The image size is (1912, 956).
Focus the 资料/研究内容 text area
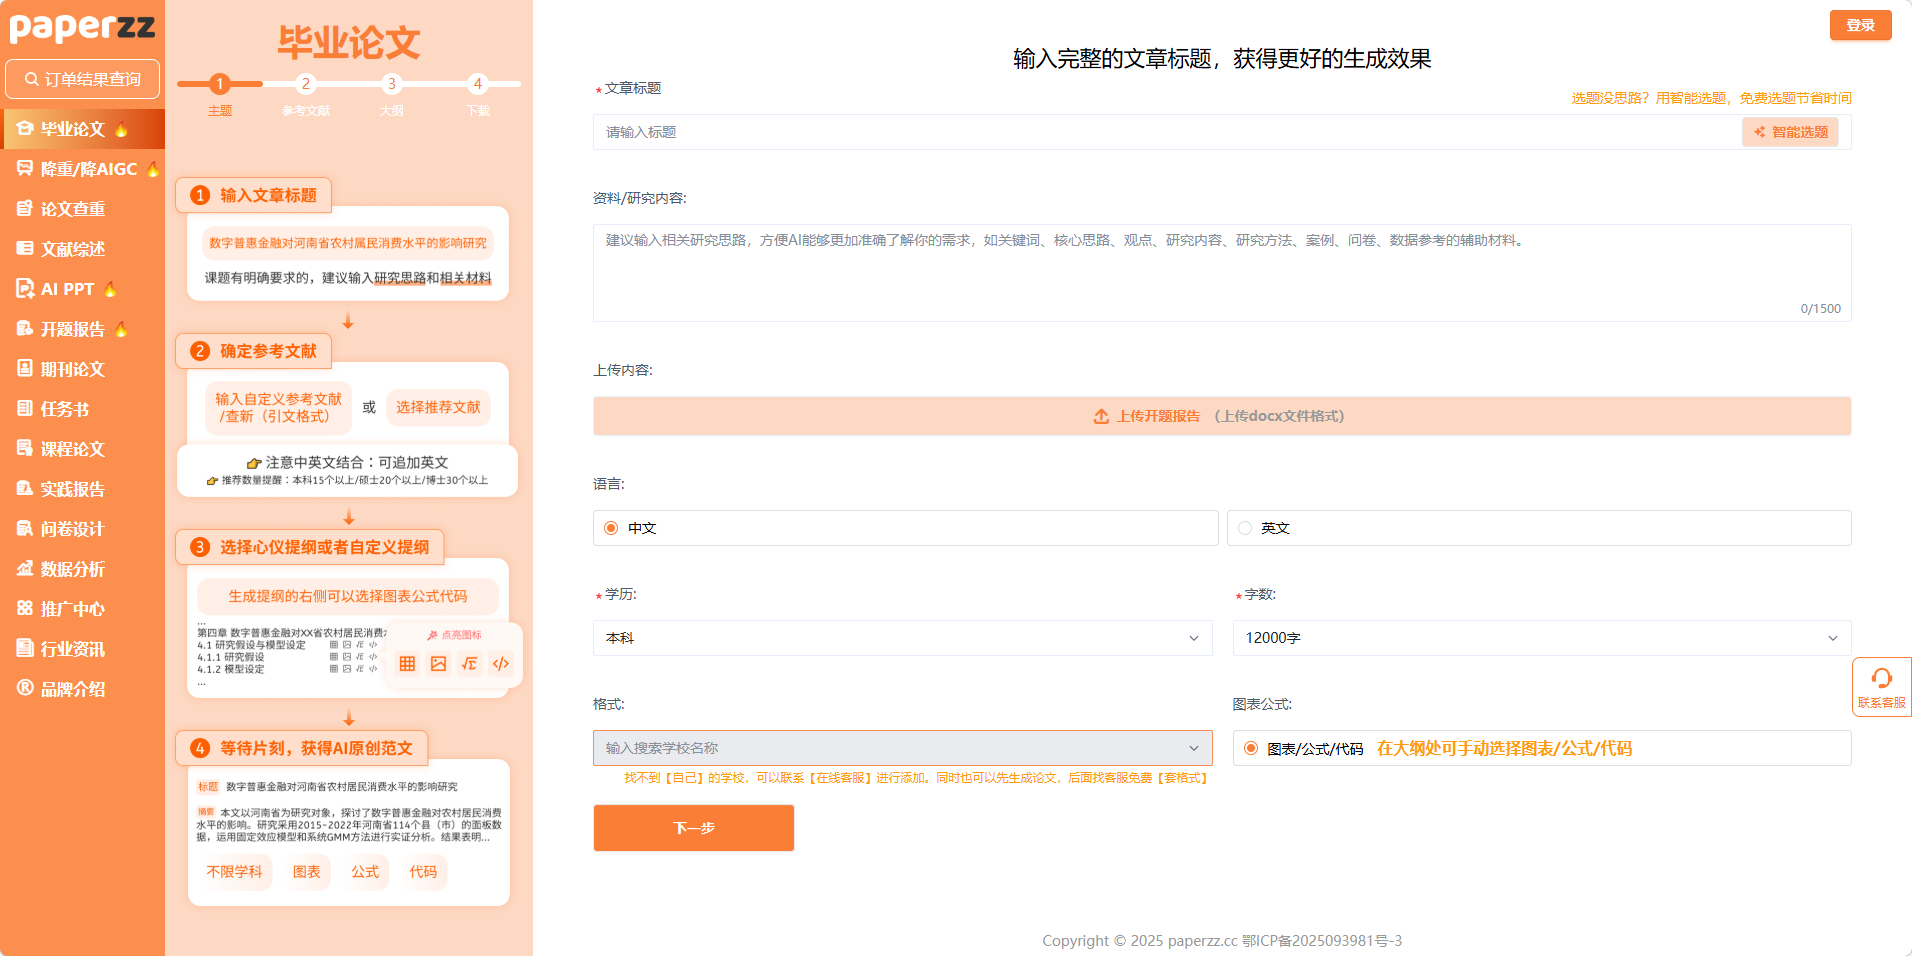[1222, 273]
